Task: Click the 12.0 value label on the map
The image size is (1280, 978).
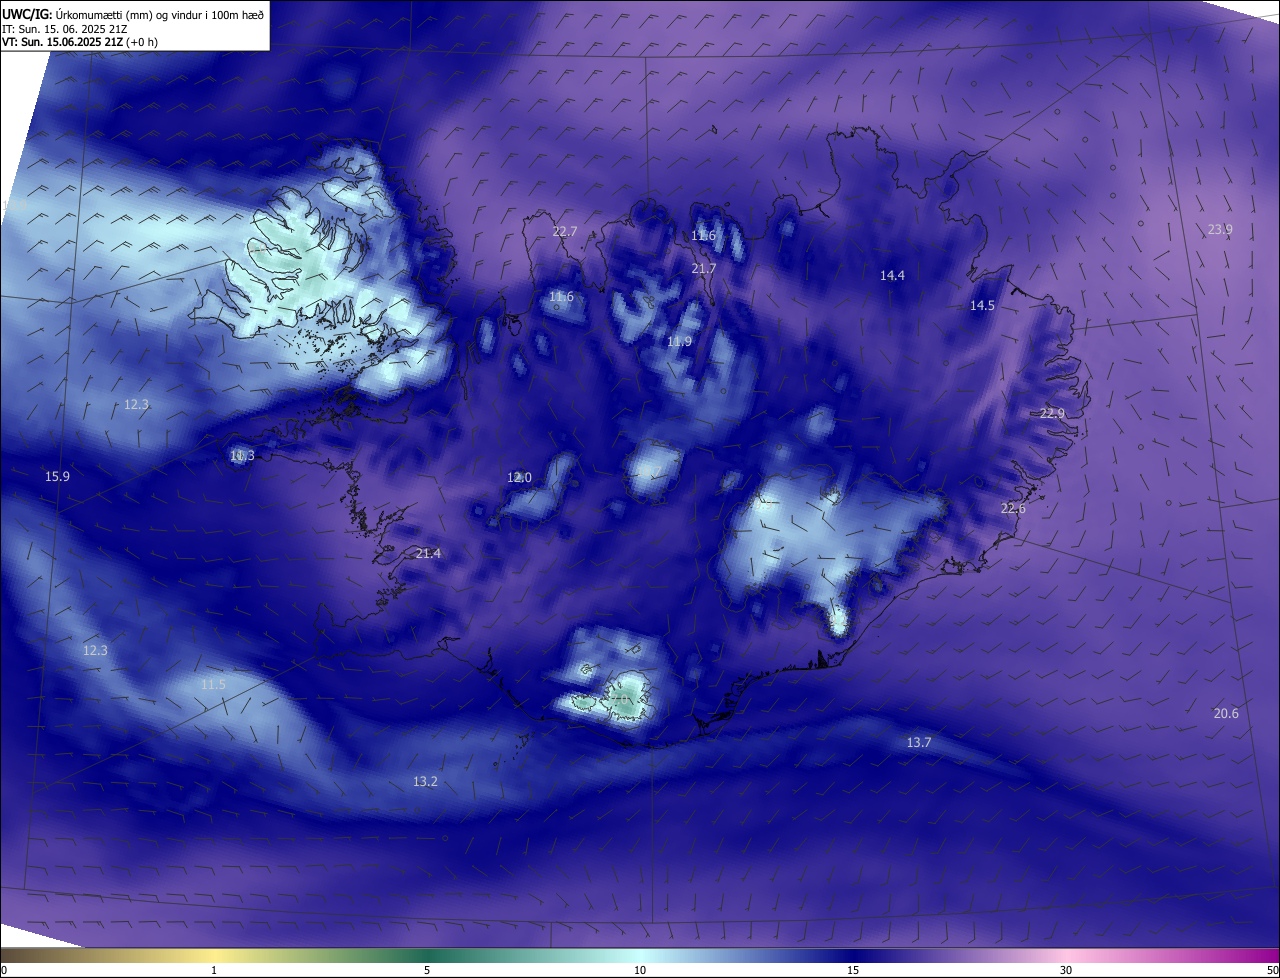Action: pyautogui.click(x=519, y=477)
